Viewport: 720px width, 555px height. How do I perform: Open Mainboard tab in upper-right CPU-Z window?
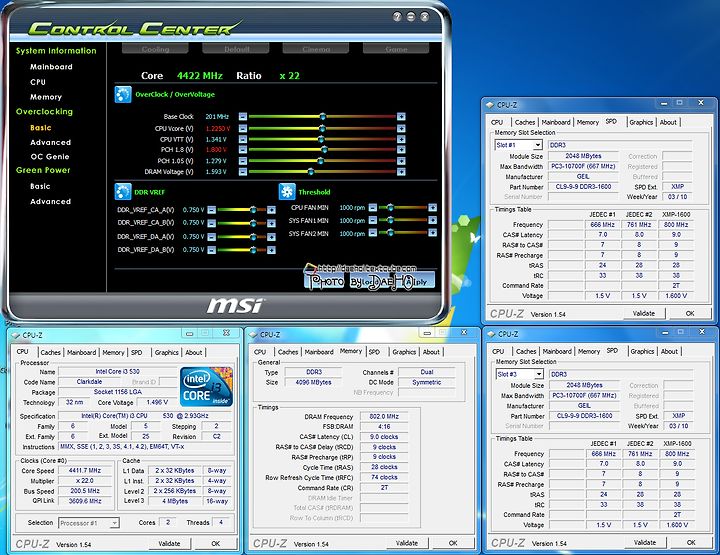pos(556,122)
